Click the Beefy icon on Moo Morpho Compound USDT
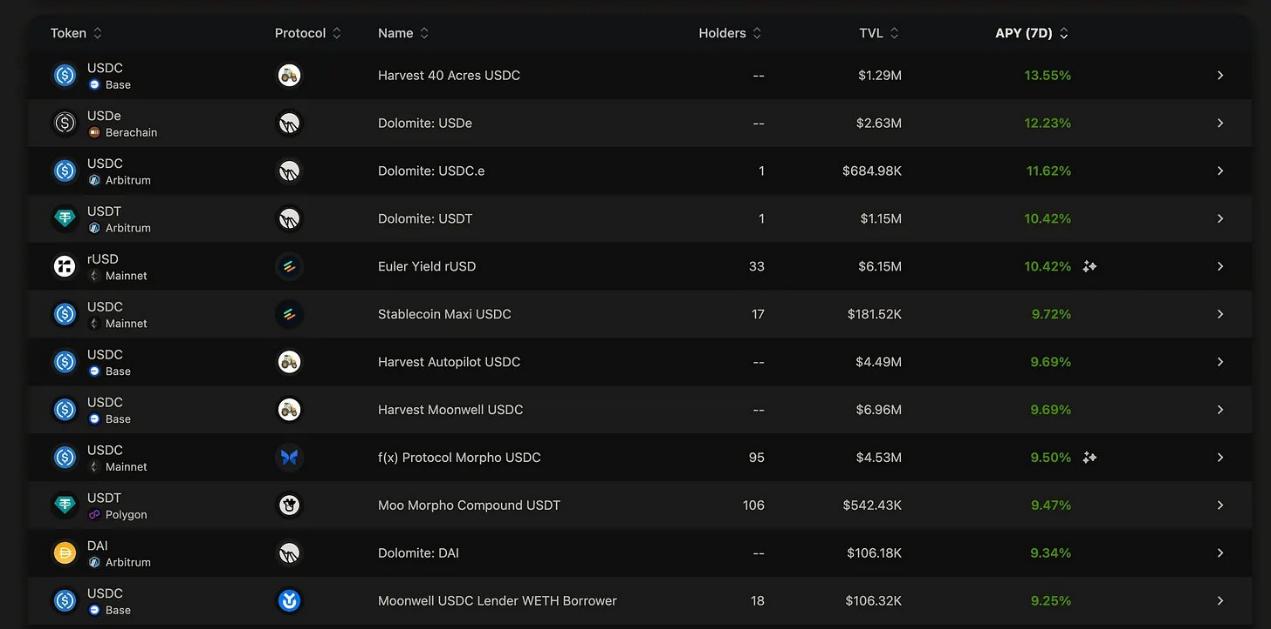The image size is (1271, 629). click(289, 504)
